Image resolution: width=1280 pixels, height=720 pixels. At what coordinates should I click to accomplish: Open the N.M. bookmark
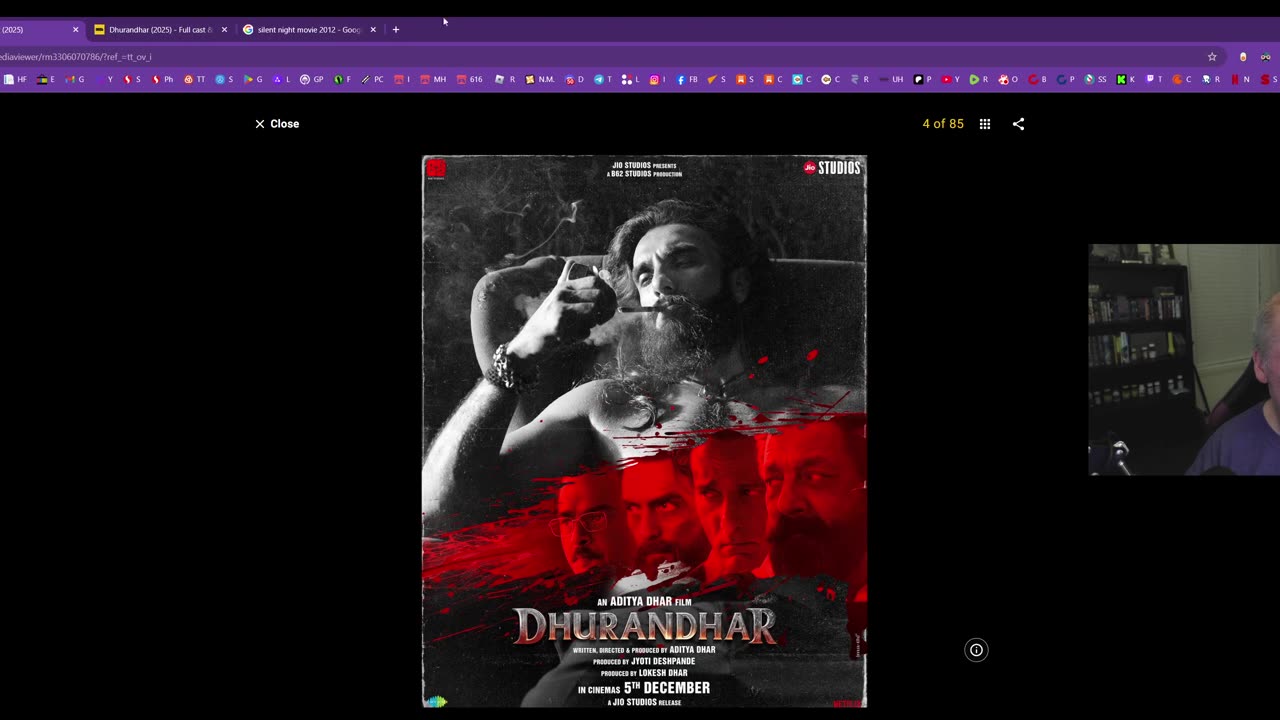[540, 79]
